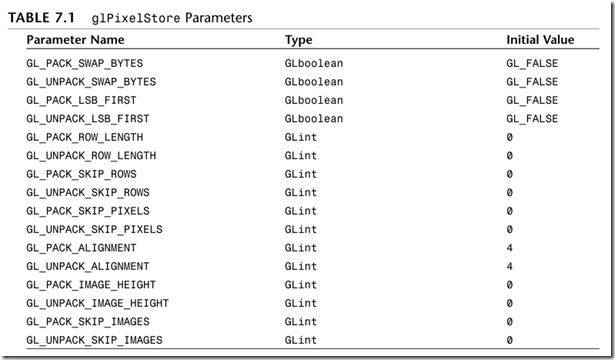
Task: Click the Type column header
Action: point(298,40)
